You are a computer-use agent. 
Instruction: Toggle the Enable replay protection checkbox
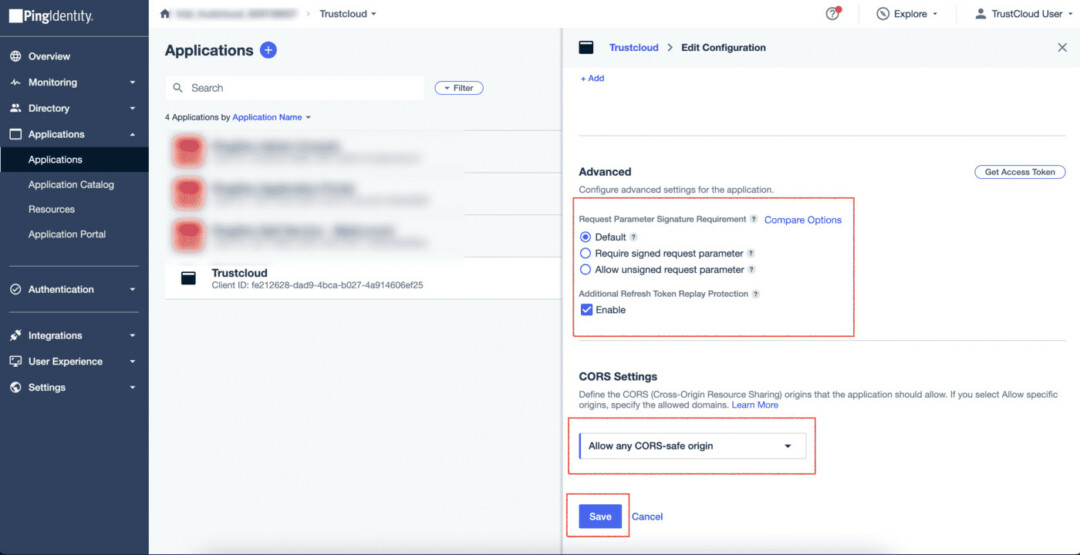click(x=587, y=310)
